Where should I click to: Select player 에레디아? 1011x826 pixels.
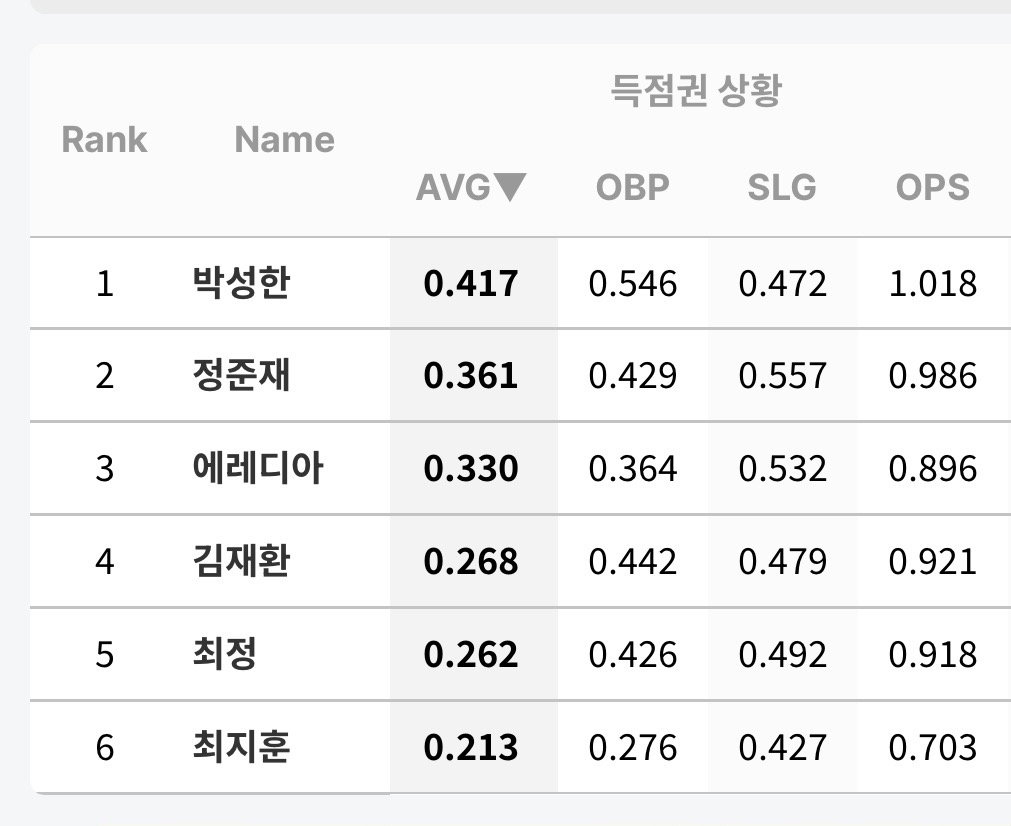click(257, 467)
